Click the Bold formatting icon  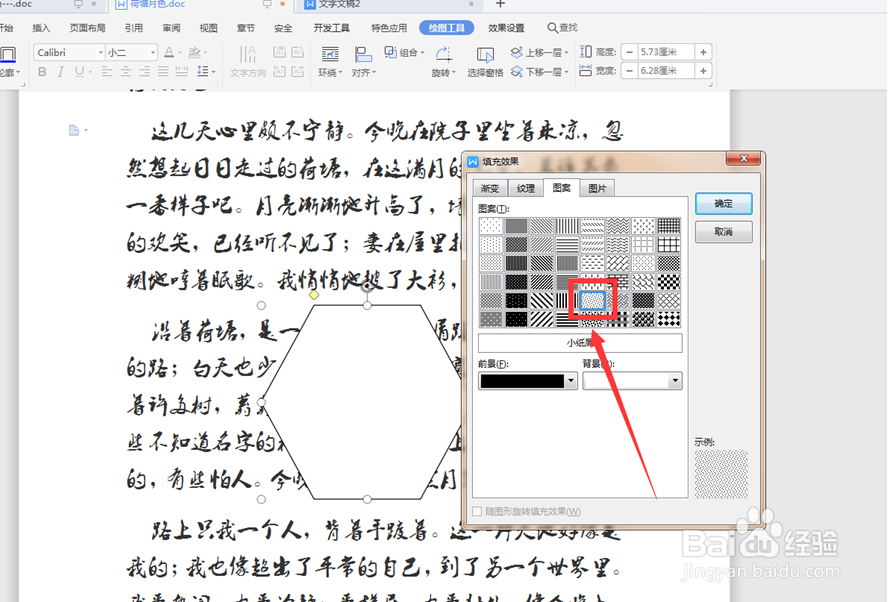(42, 72)
